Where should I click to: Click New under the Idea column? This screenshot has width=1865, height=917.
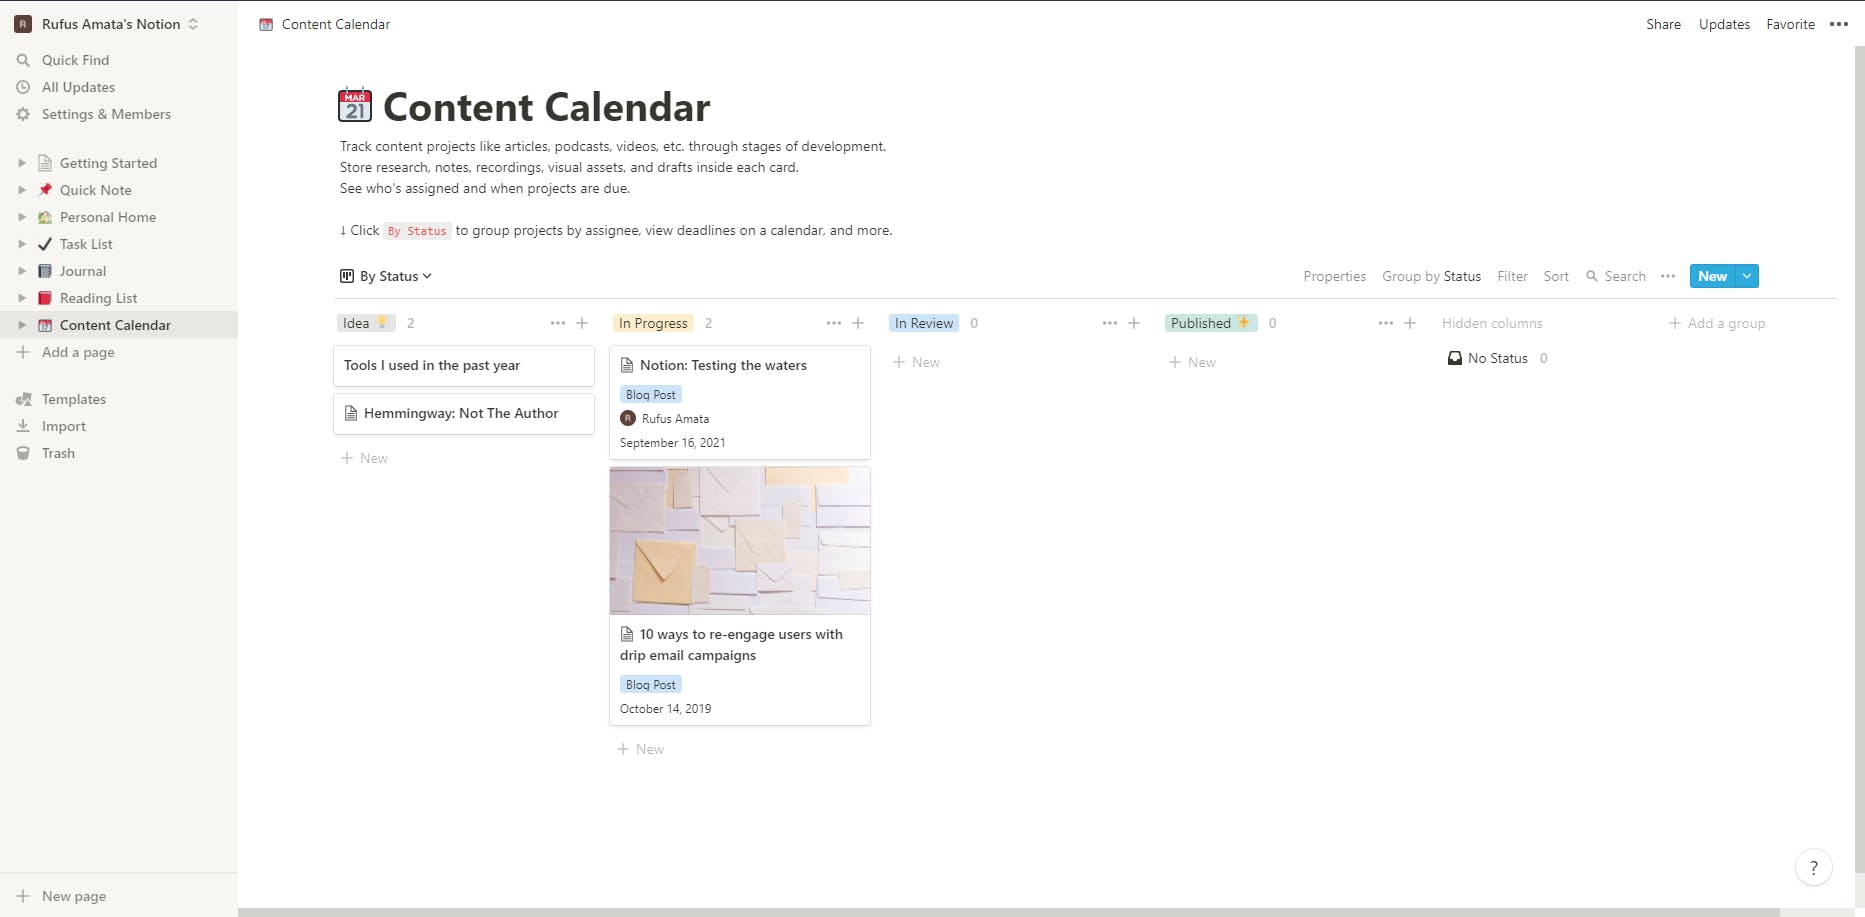coord(364,458)
